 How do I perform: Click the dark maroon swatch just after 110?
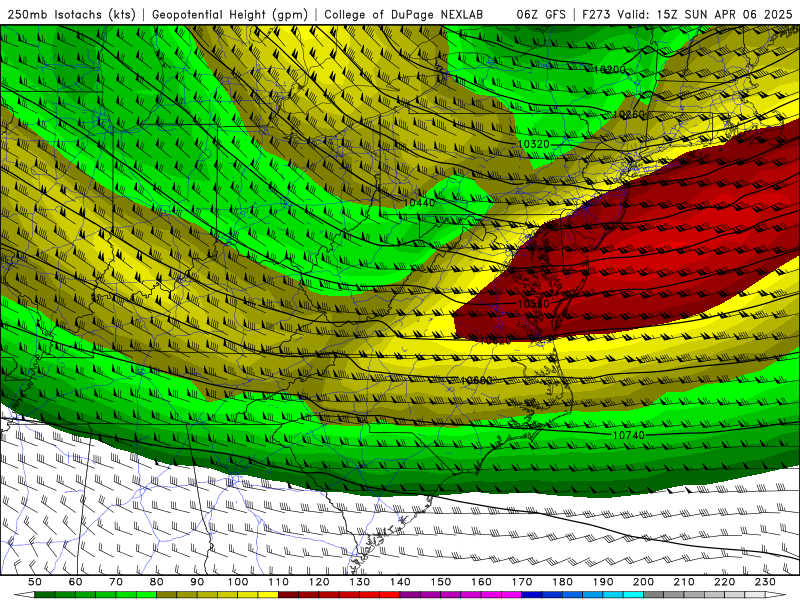coord(289,595)
